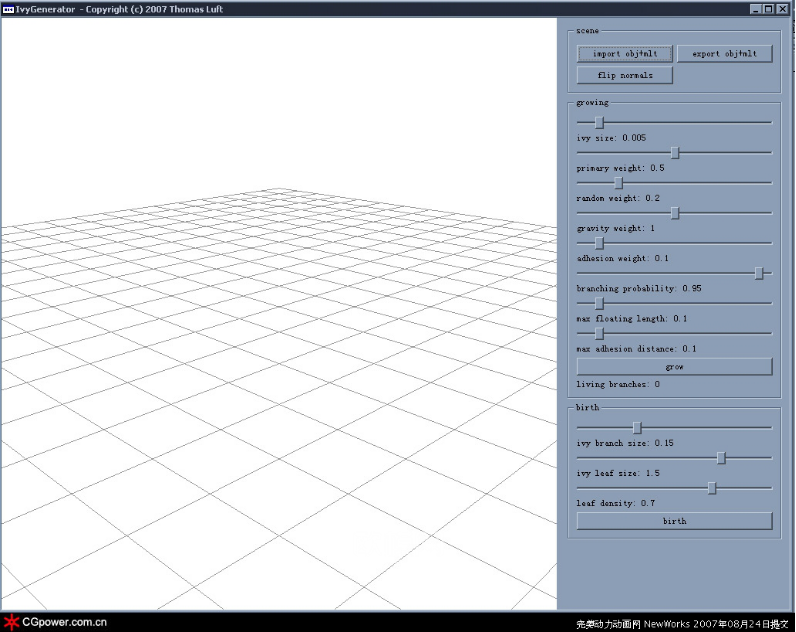
Task: Click the ivy leaf size slider handle
Action: [x=721, y=458]
